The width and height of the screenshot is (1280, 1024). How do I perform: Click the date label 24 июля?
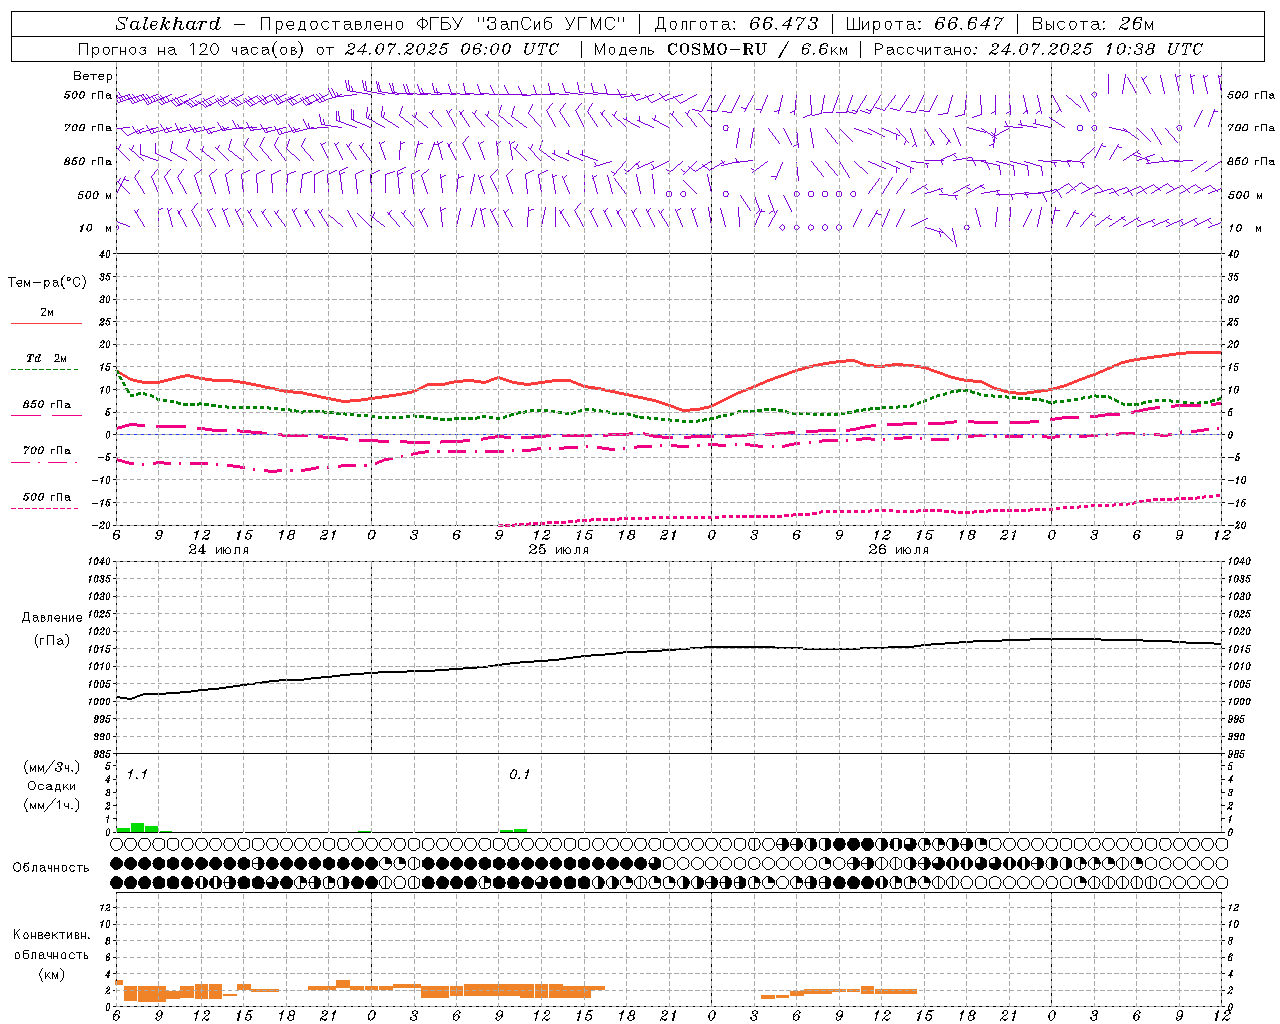pos(219,550)
